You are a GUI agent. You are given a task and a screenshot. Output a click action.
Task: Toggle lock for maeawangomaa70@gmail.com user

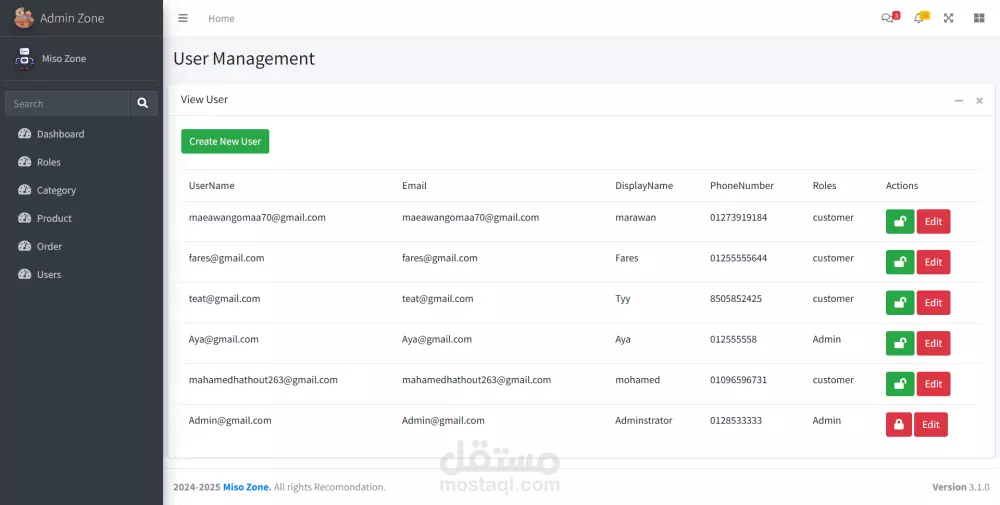(900, 222)
